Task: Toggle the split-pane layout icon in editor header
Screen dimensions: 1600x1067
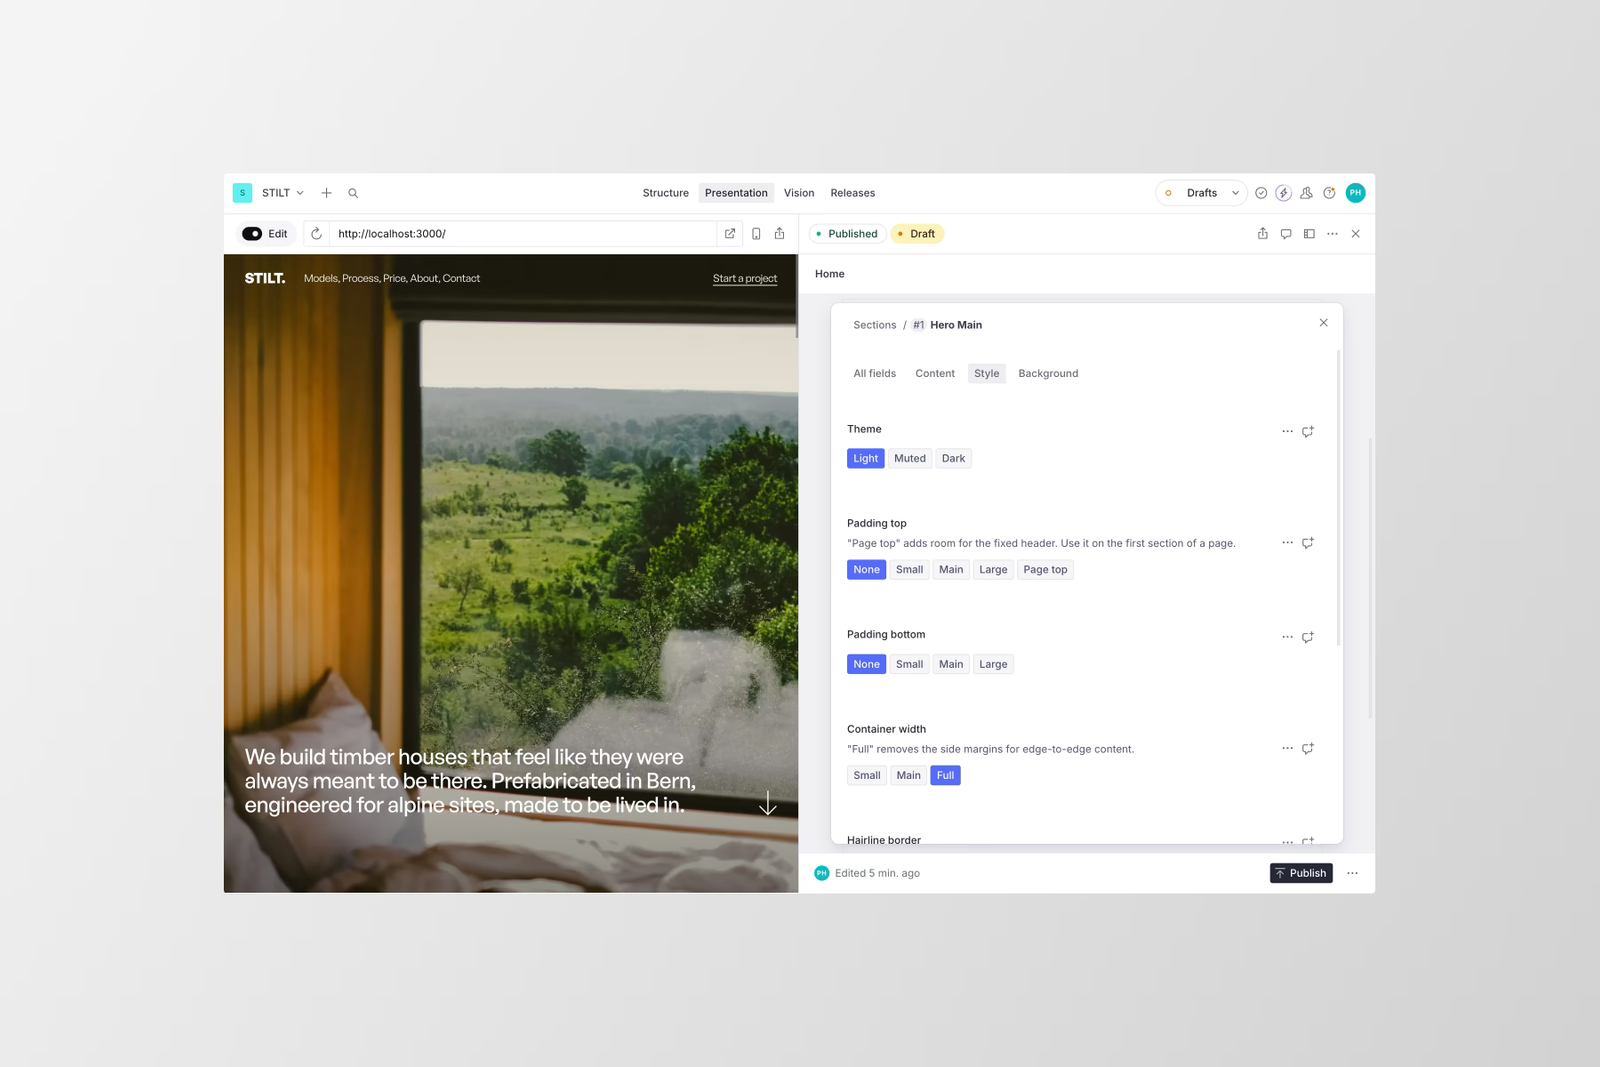Action: point(1309,234)
